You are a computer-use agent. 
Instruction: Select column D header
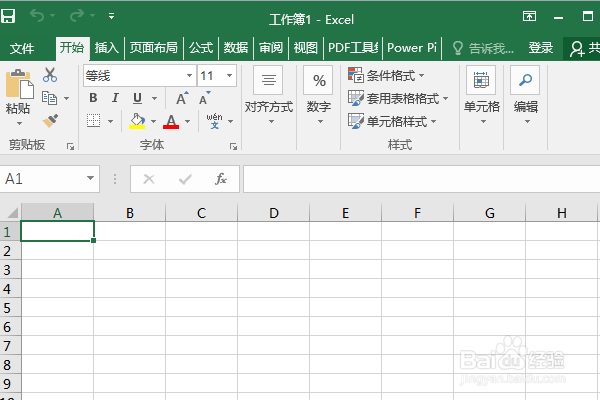tap(274, 213)
